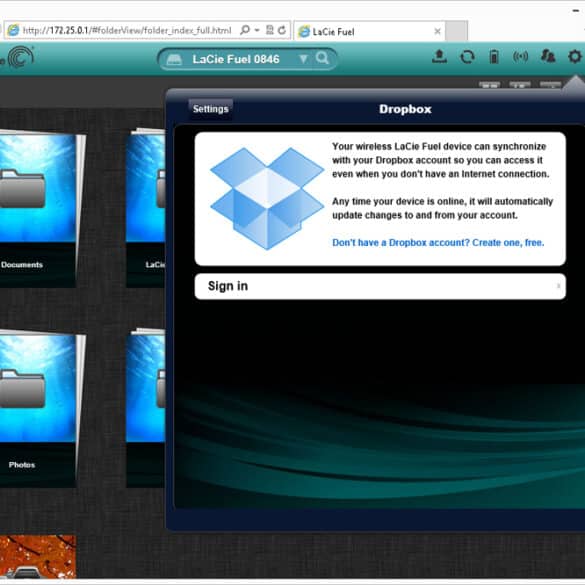Click the Dropbox panel title

tap(405, 109)
